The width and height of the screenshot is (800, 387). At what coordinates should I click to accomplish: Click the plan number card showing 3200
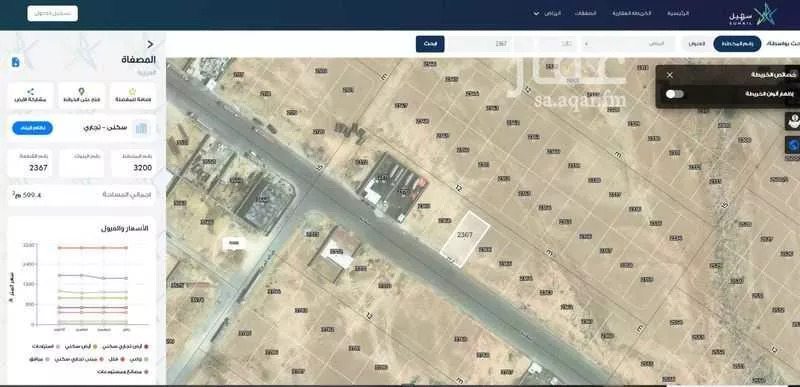(x=133, y=163)
